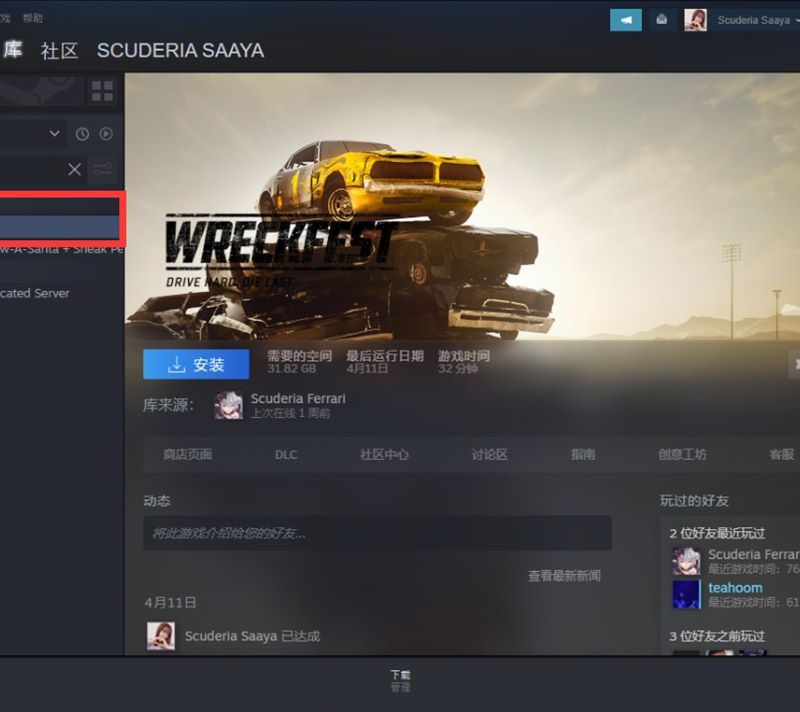800x712 pixels.
Task: Expand the Scuderia Saaya account dropdown
Action: pos(758,20)
